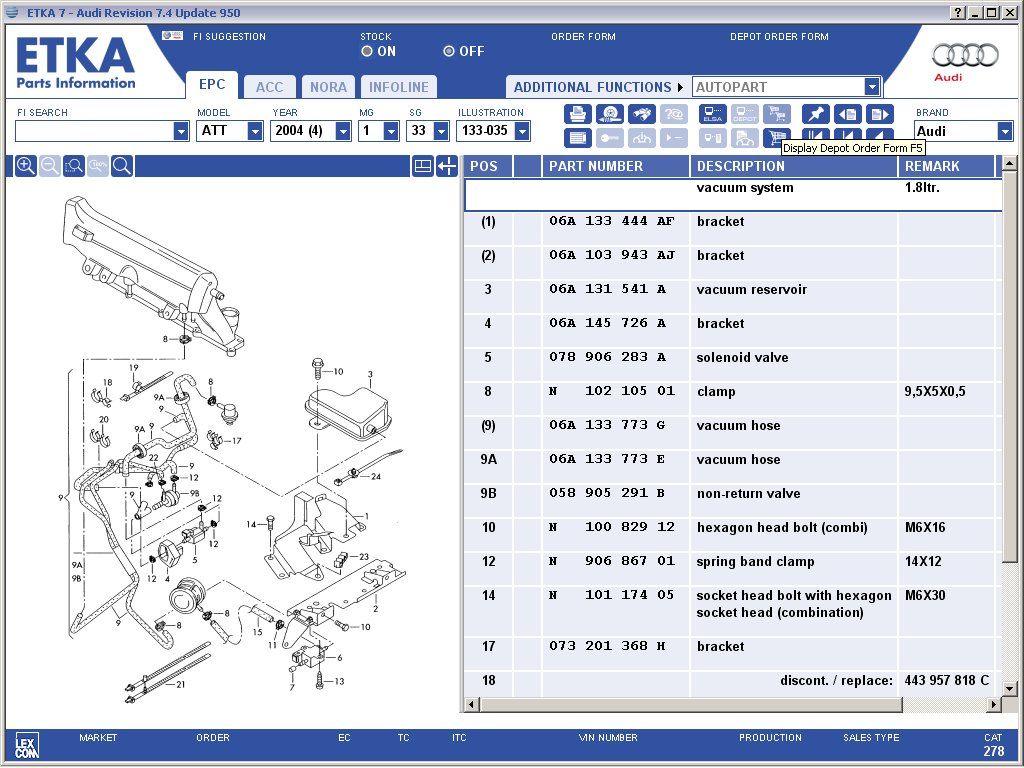
Task: Click the LexCom logo in status bar
Action: click(x=27, y=745)
